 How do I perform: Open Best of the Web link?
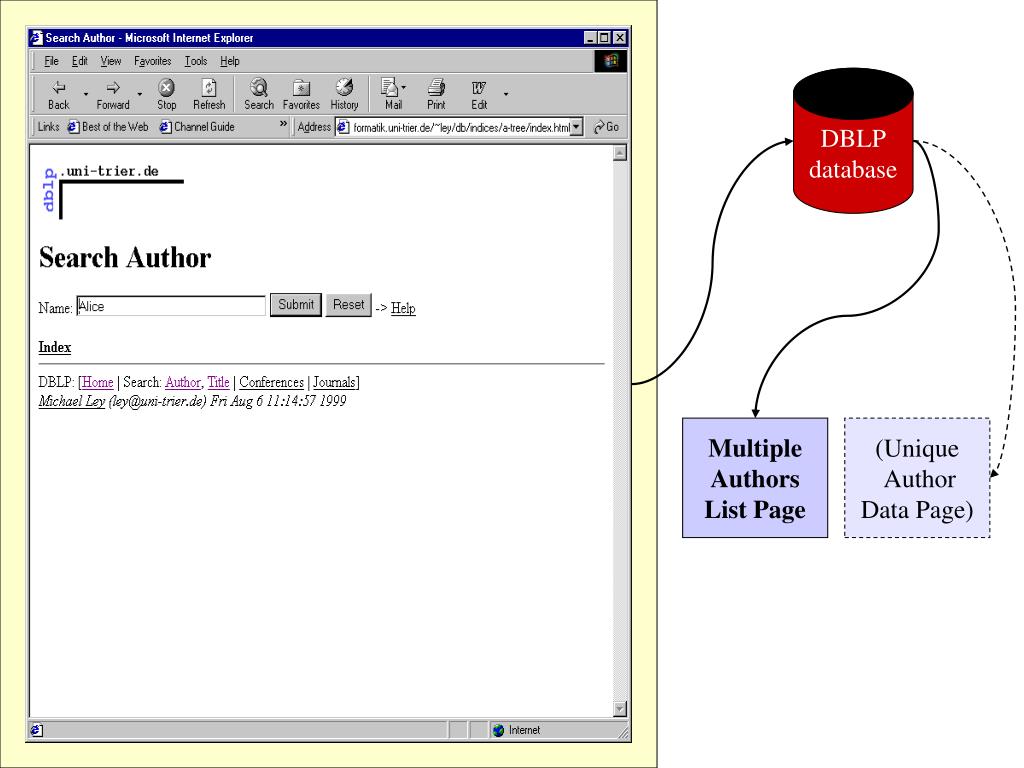point(108,127)
